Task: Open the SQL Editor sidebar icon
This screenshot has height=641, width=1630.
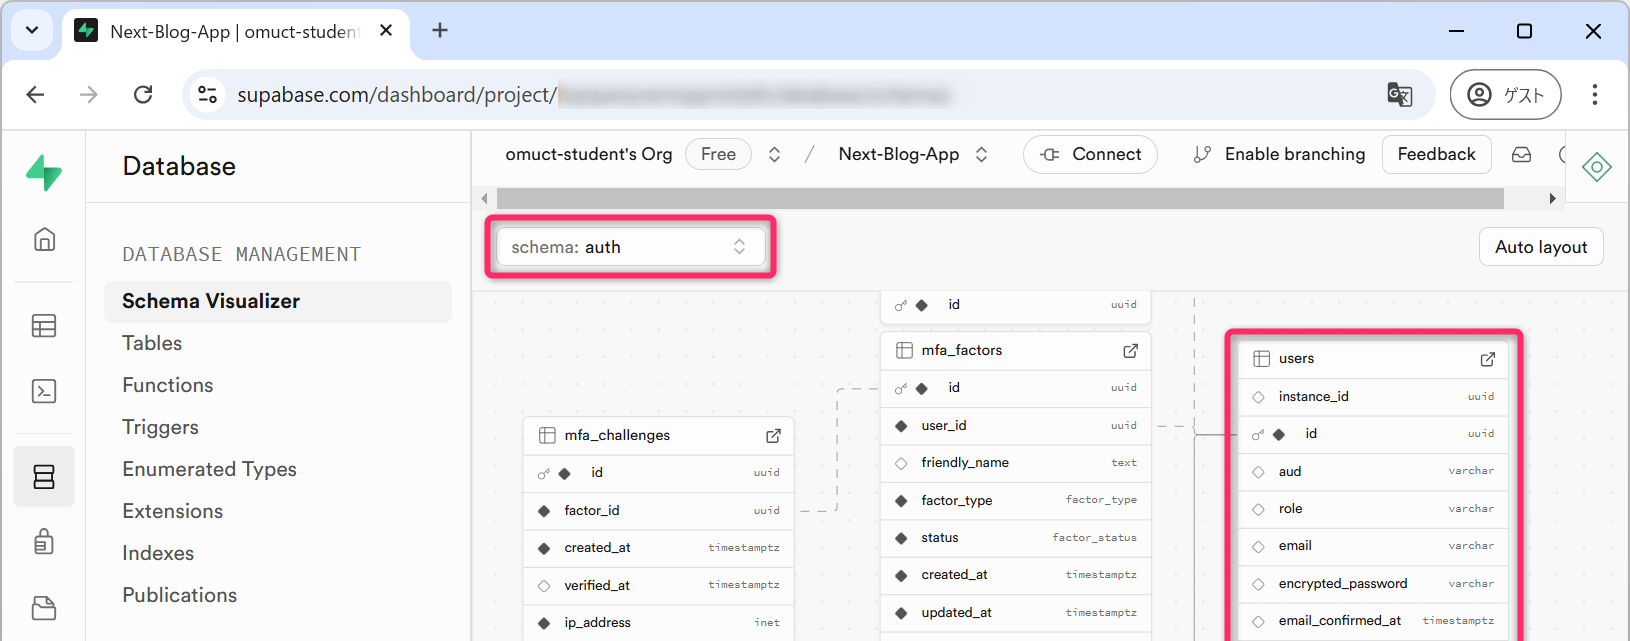Action: (x=44, y=391)
